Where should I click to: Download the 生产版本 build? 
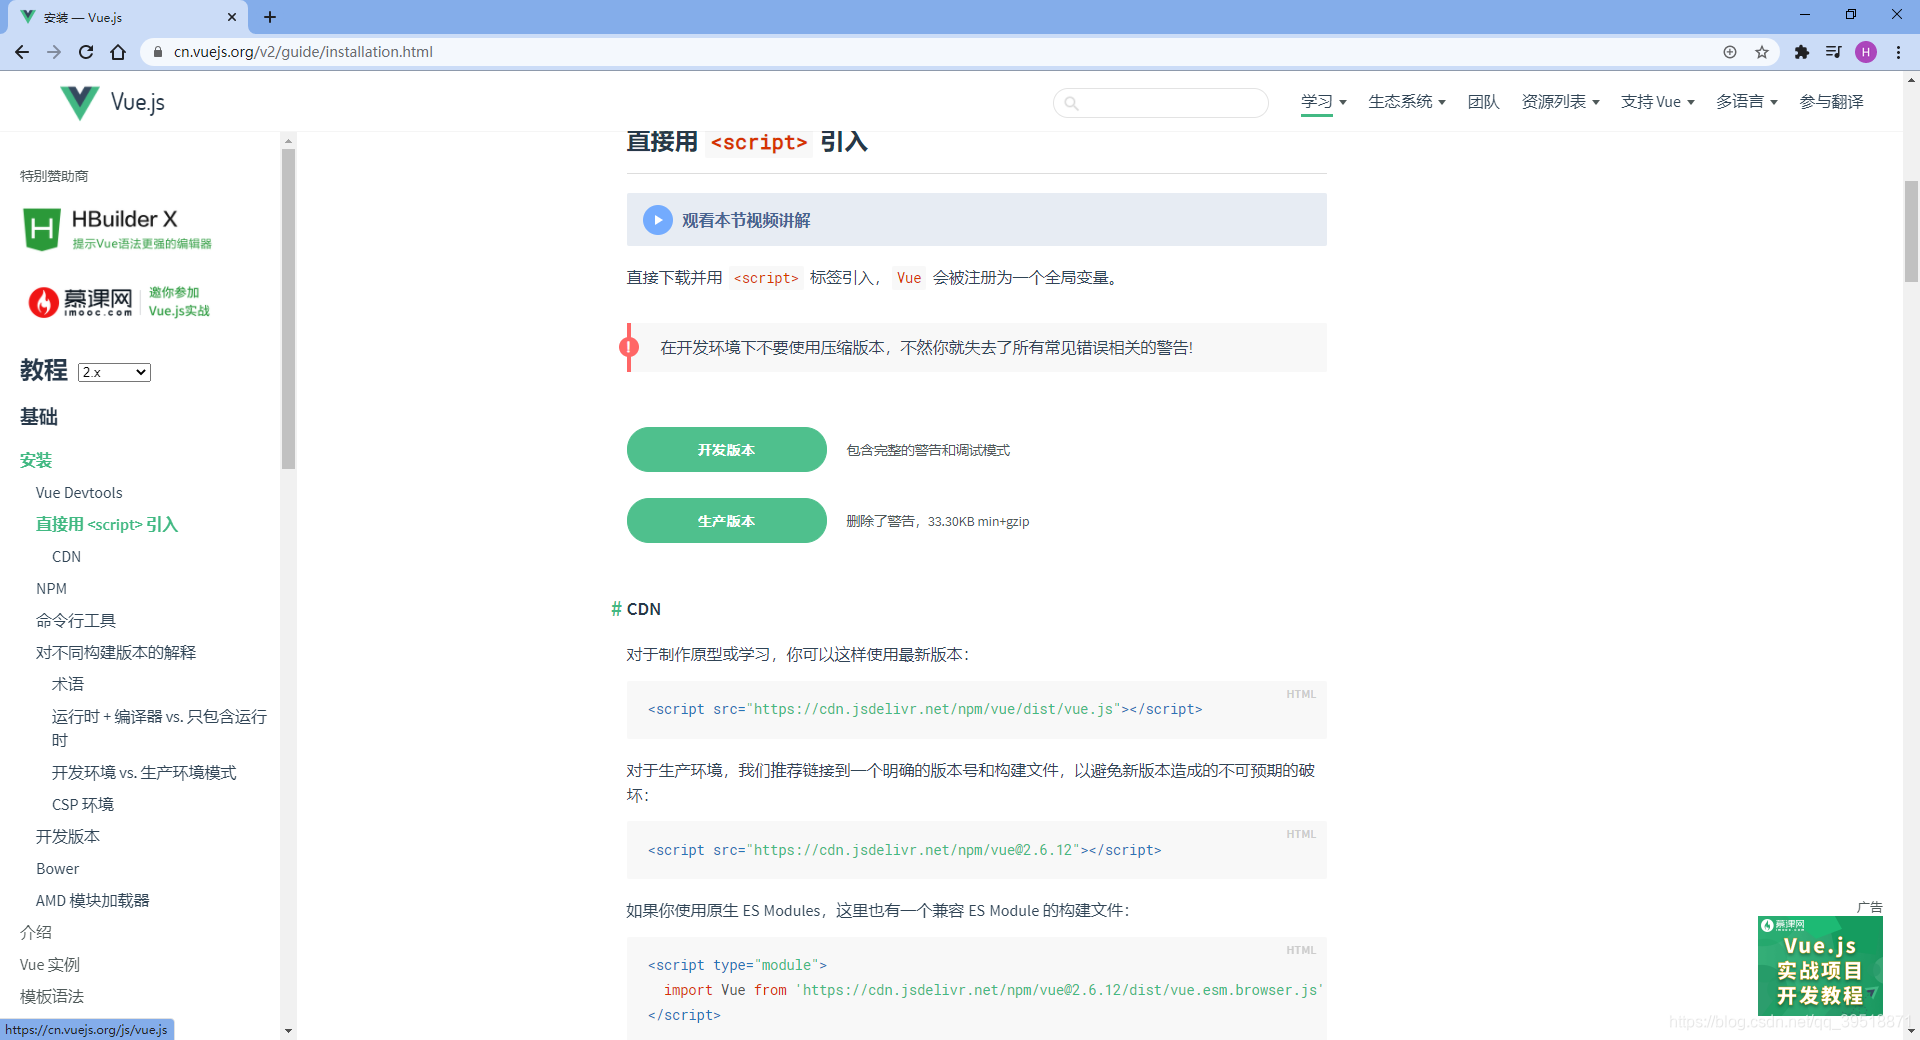[x=727, y=521]
